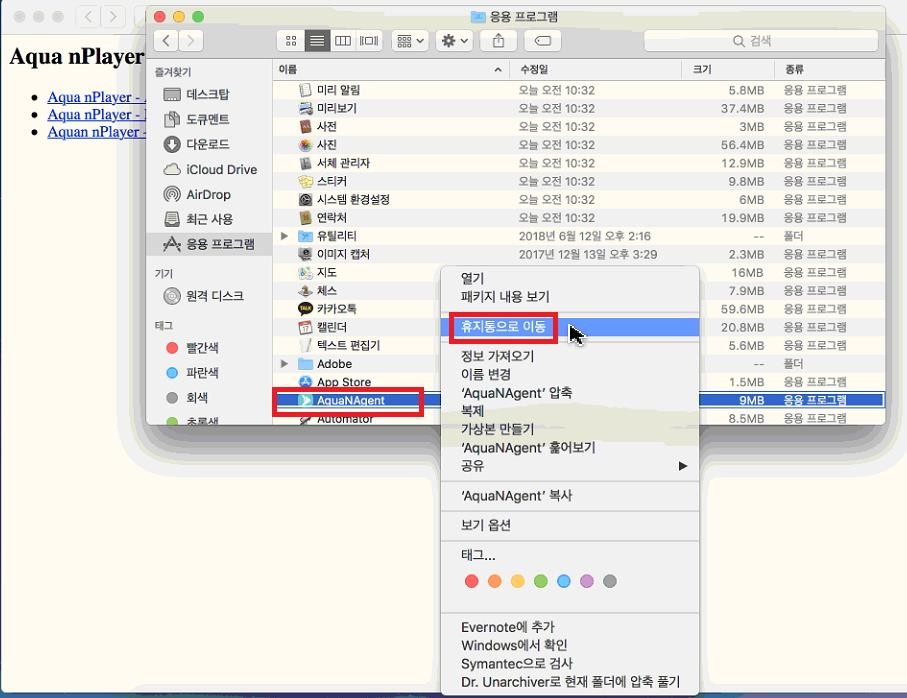Choose 'AquaNAgent' 압축 from context menu
907x698 pixels.
point(570,393)
